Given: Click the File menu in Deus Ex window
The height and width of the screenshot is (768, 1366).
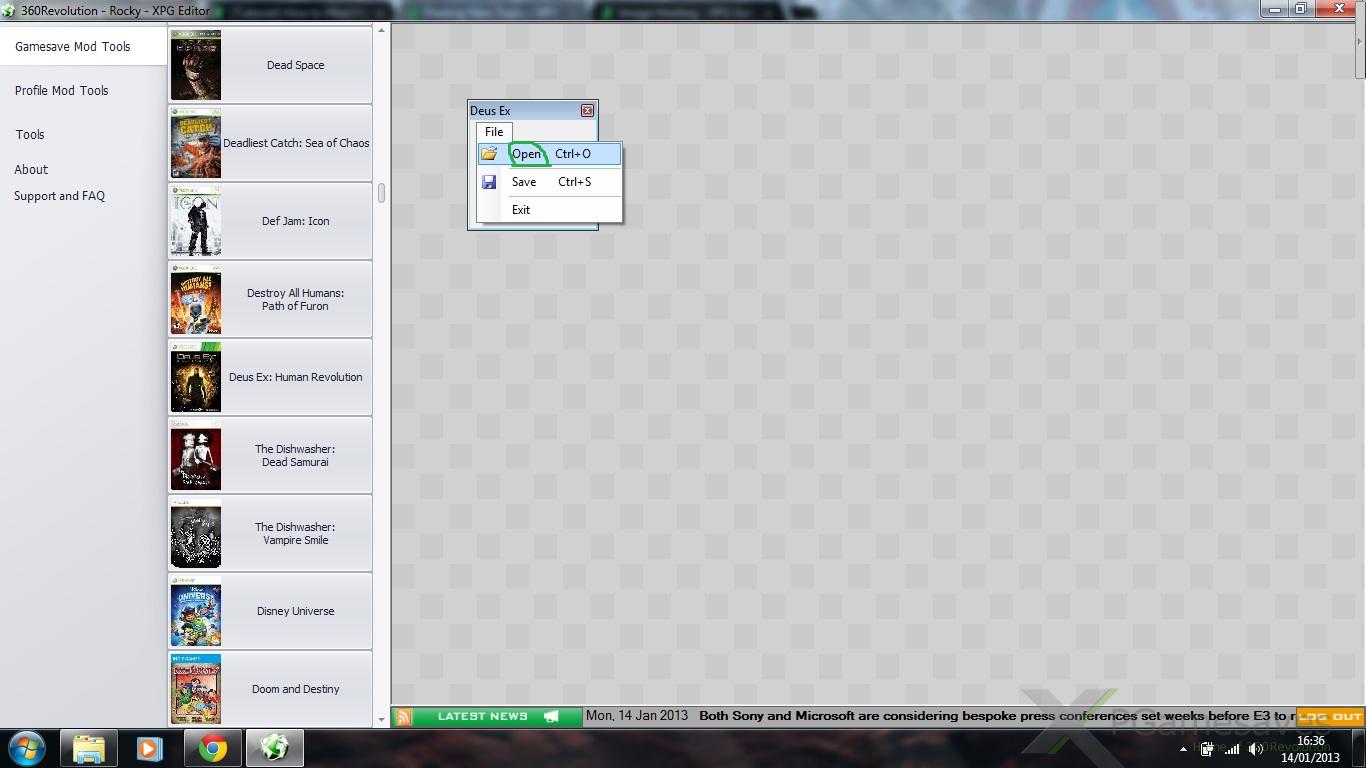Looking at the screenshot, I should [494, 132].
